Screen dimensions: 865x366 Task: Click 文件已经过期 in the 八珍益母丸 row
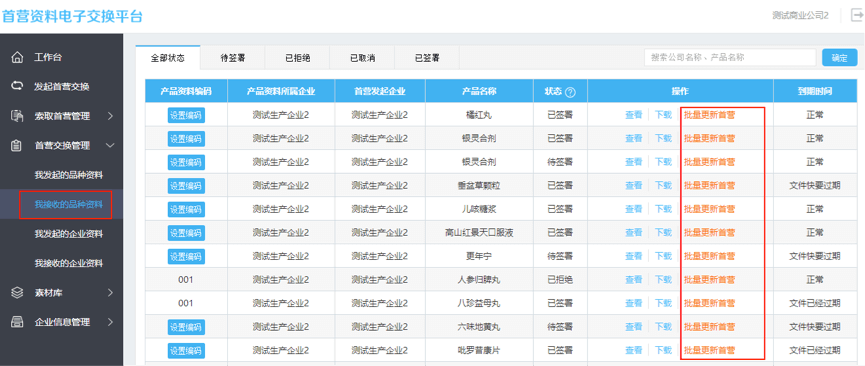click(x=815, y=303)
